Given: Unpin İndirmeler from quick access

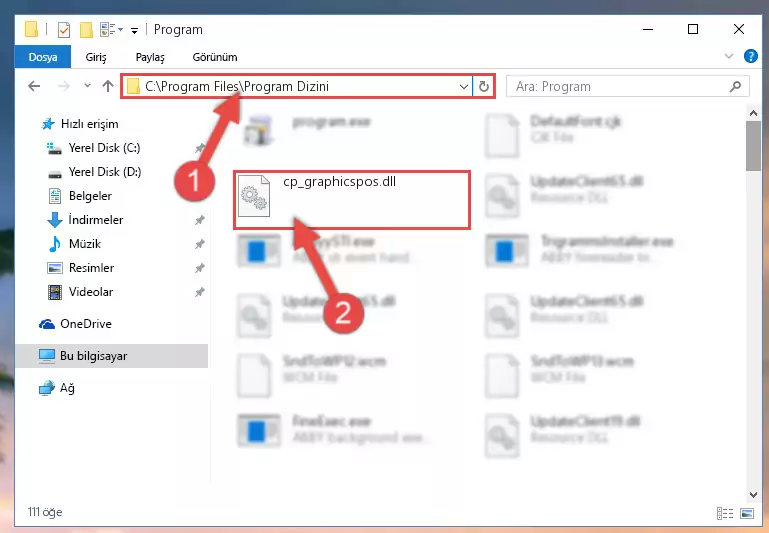Looking at the screenshot, I should (200, 220).
